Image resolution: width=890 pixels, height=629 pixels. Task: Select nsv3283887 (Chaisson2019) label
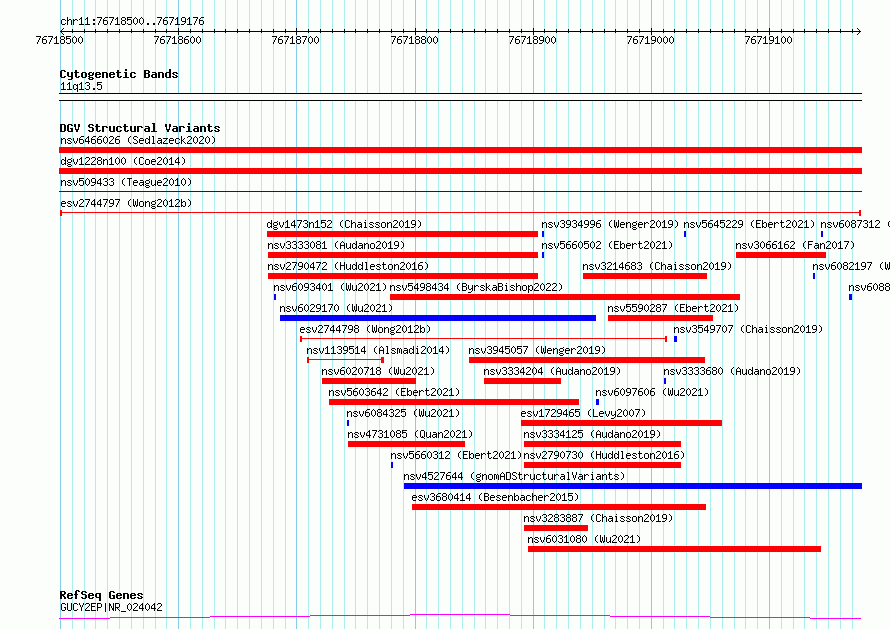(598, 518)
